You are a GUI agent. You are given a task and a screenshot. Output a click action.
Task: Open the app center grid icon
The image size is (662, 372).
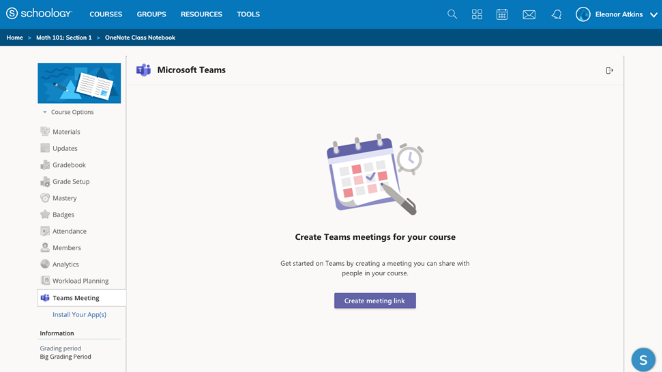click(x=477, y=14)
